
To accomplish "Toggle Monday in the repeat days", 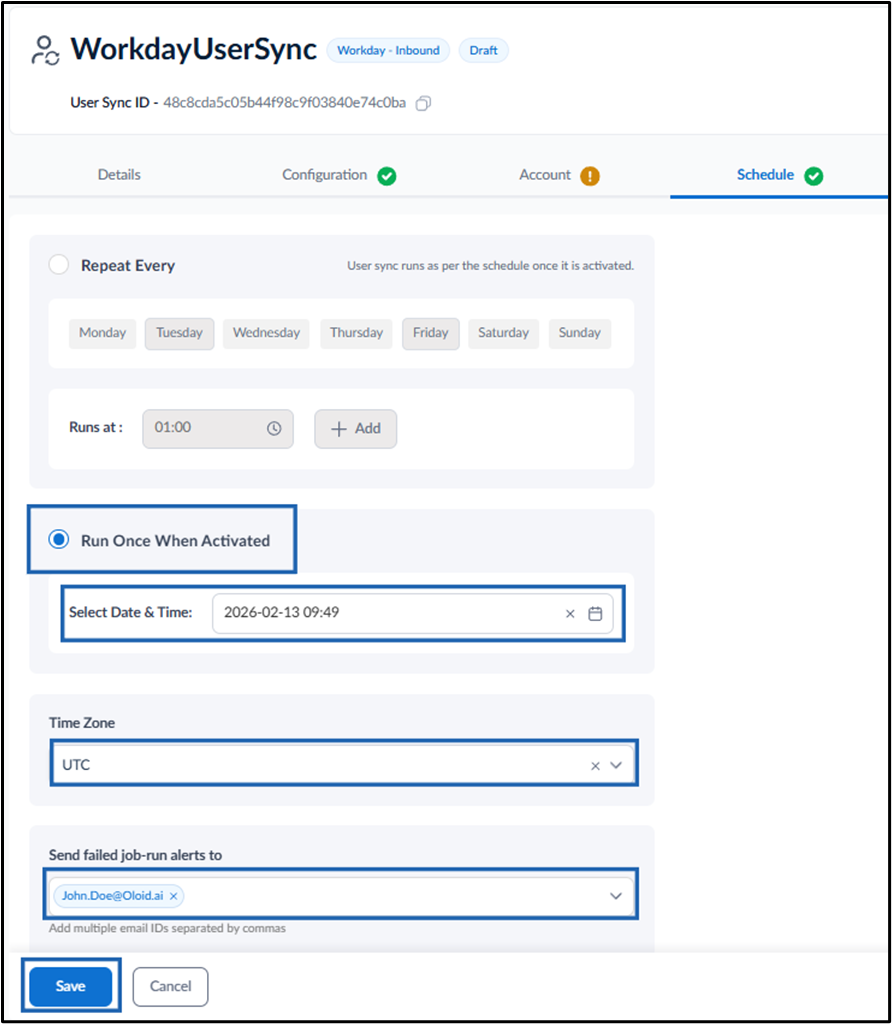I will pyautogui.click(x=103, y=333).
